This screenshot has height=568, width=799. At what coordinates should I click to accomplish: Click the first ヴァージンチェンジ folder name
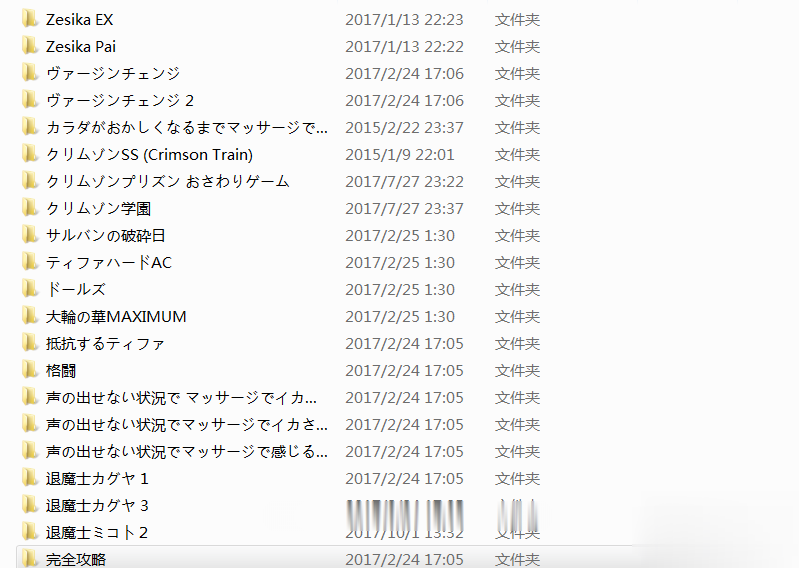pos(113,73)
